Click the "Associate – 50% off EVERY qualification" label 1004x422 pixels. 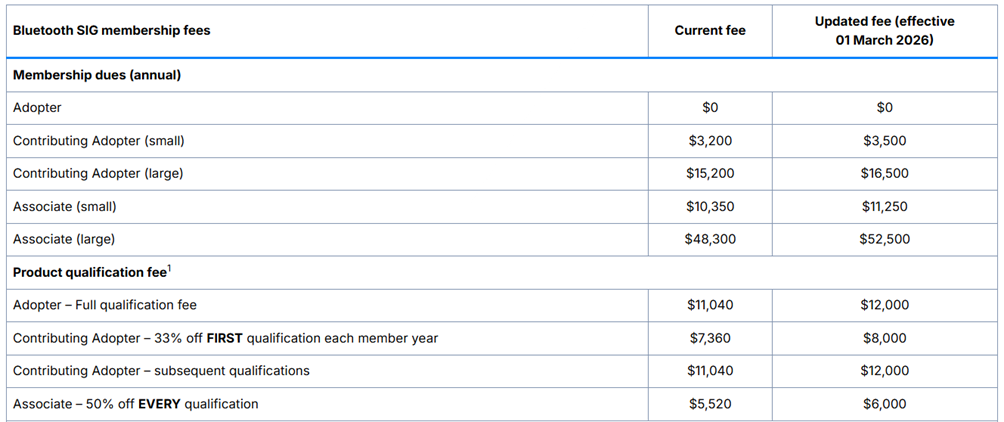point(135,404)
